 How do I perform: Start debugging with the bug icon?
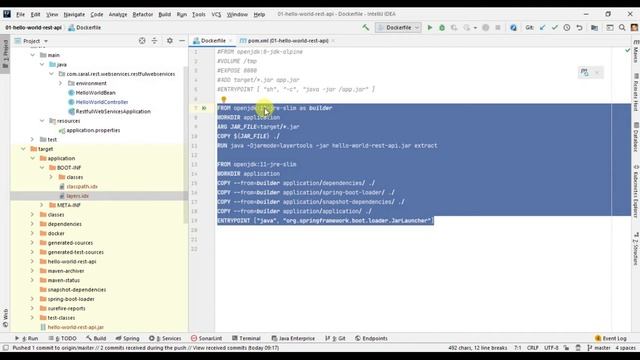coord(442,27)
